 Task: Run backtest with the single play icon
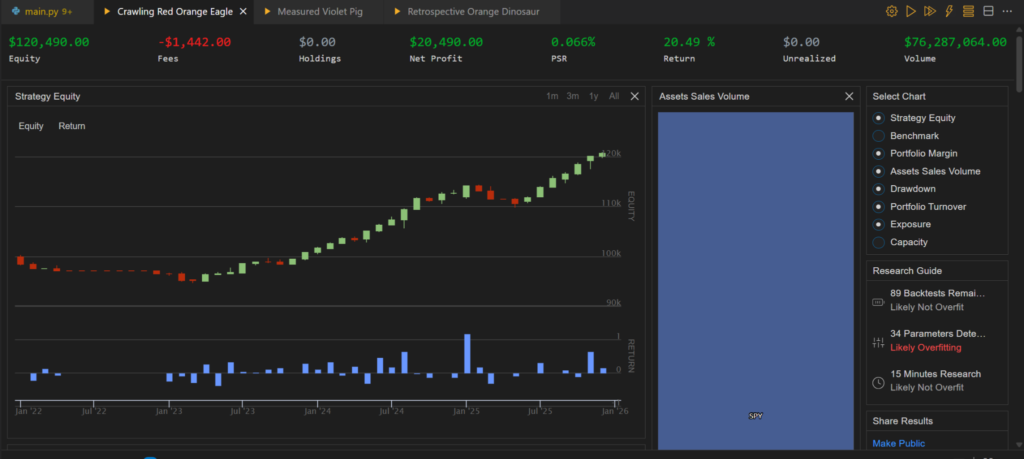pyautogui.click(x=911, y=11)
